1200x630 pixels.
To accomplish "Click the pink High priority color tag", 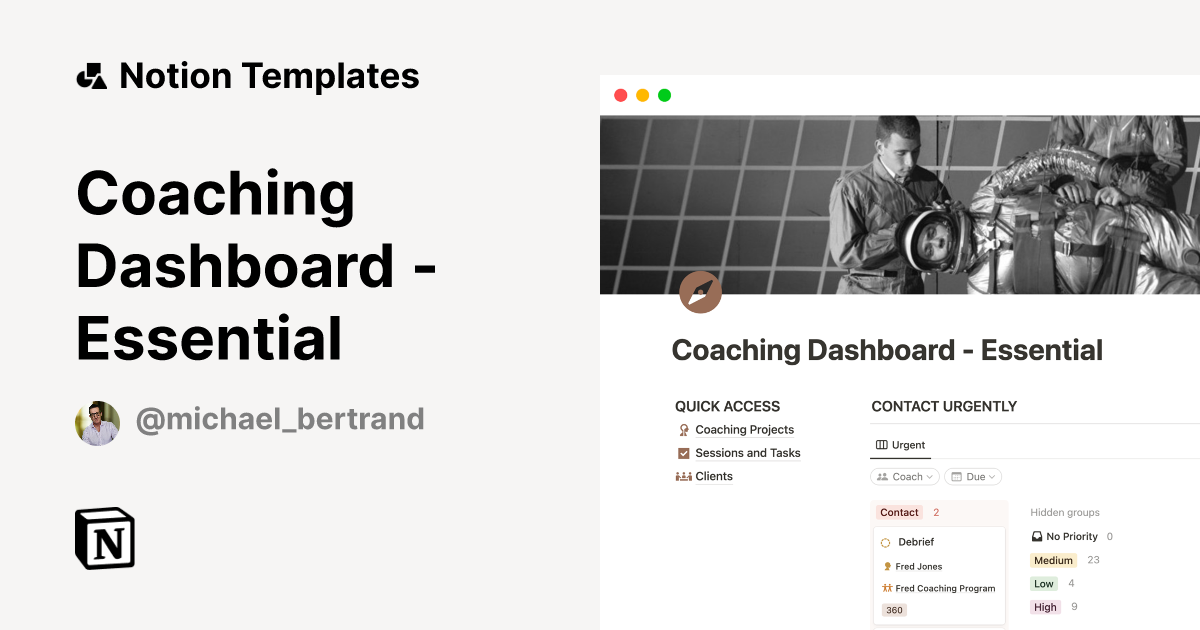I will (1046, 607).
